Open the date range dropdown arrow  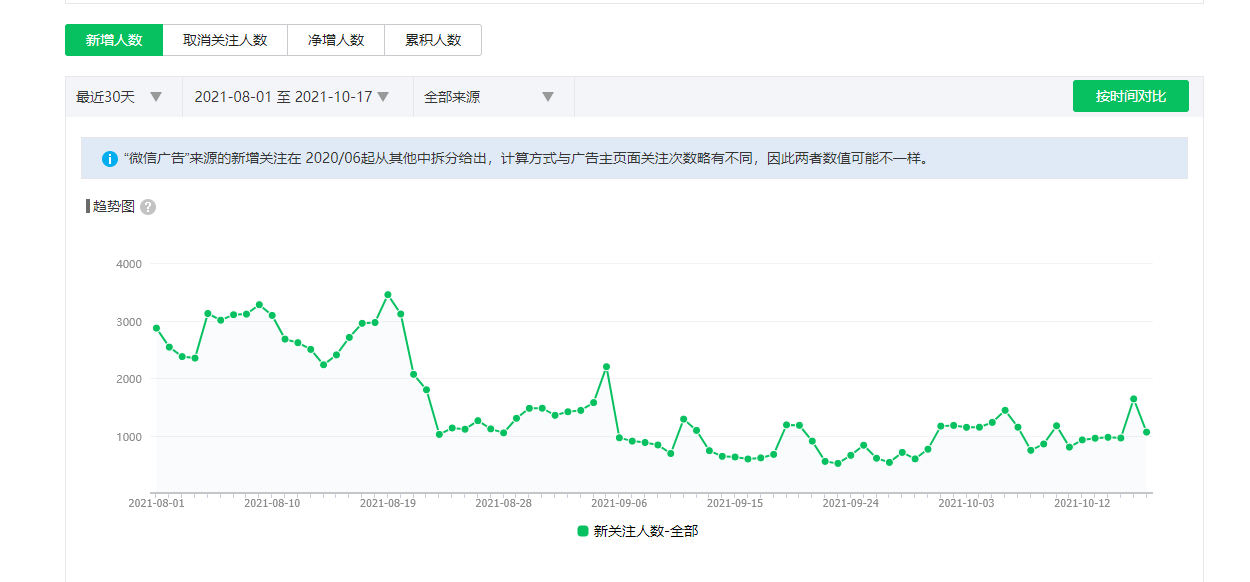383,97
